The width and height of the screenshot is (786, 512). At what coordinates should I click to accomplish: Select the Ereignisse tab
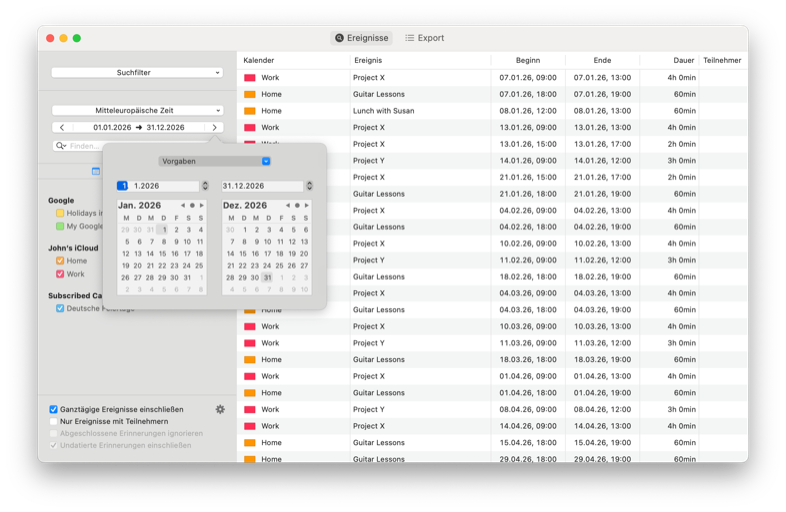362,38
